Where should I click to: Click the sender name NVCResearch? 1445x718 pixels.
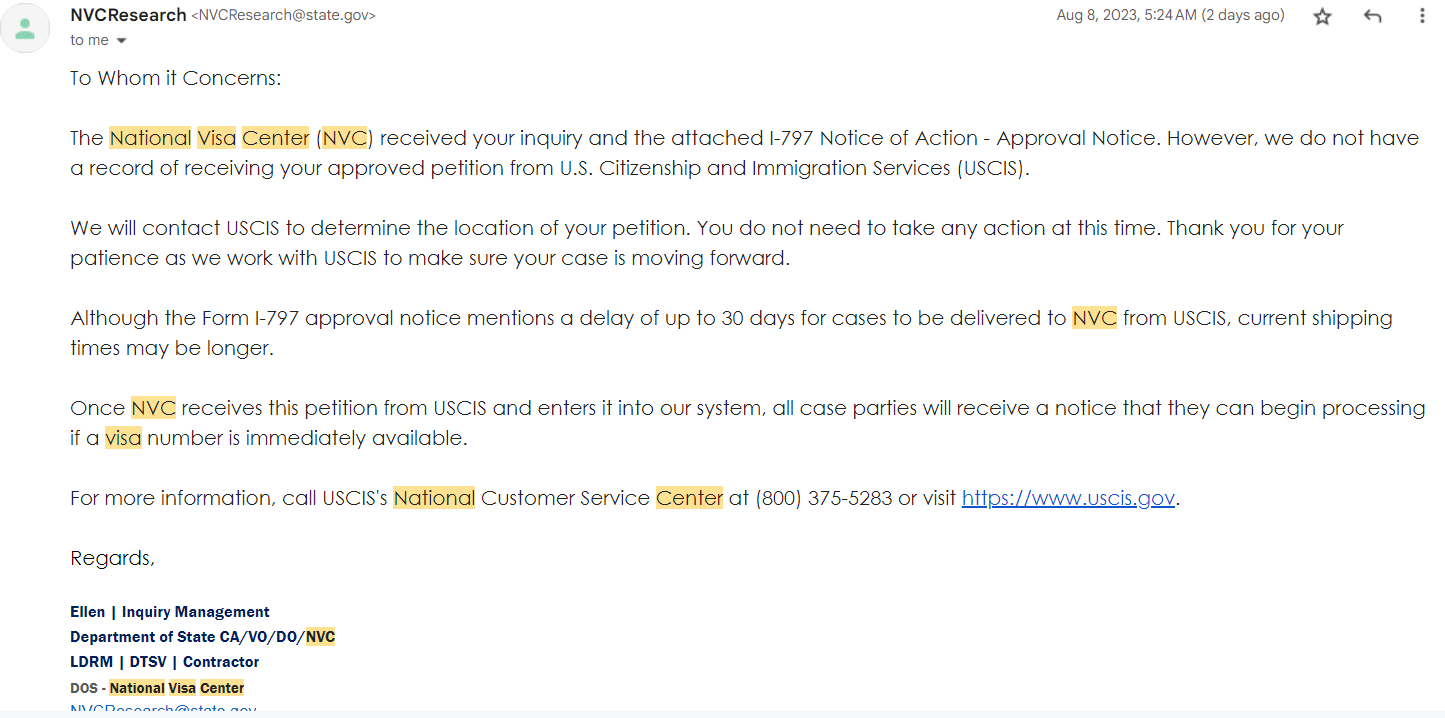[128, 15]
